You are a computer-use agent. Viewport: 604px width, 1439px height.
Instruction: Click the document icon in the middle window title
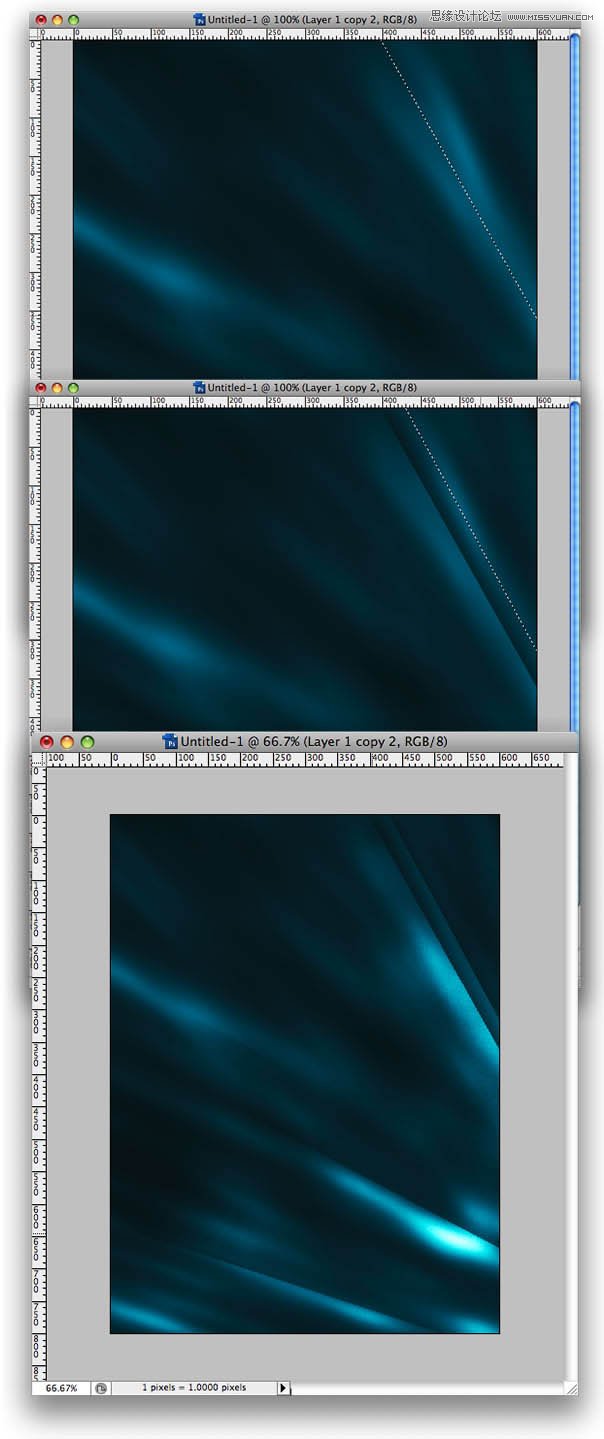click(200, 387)
